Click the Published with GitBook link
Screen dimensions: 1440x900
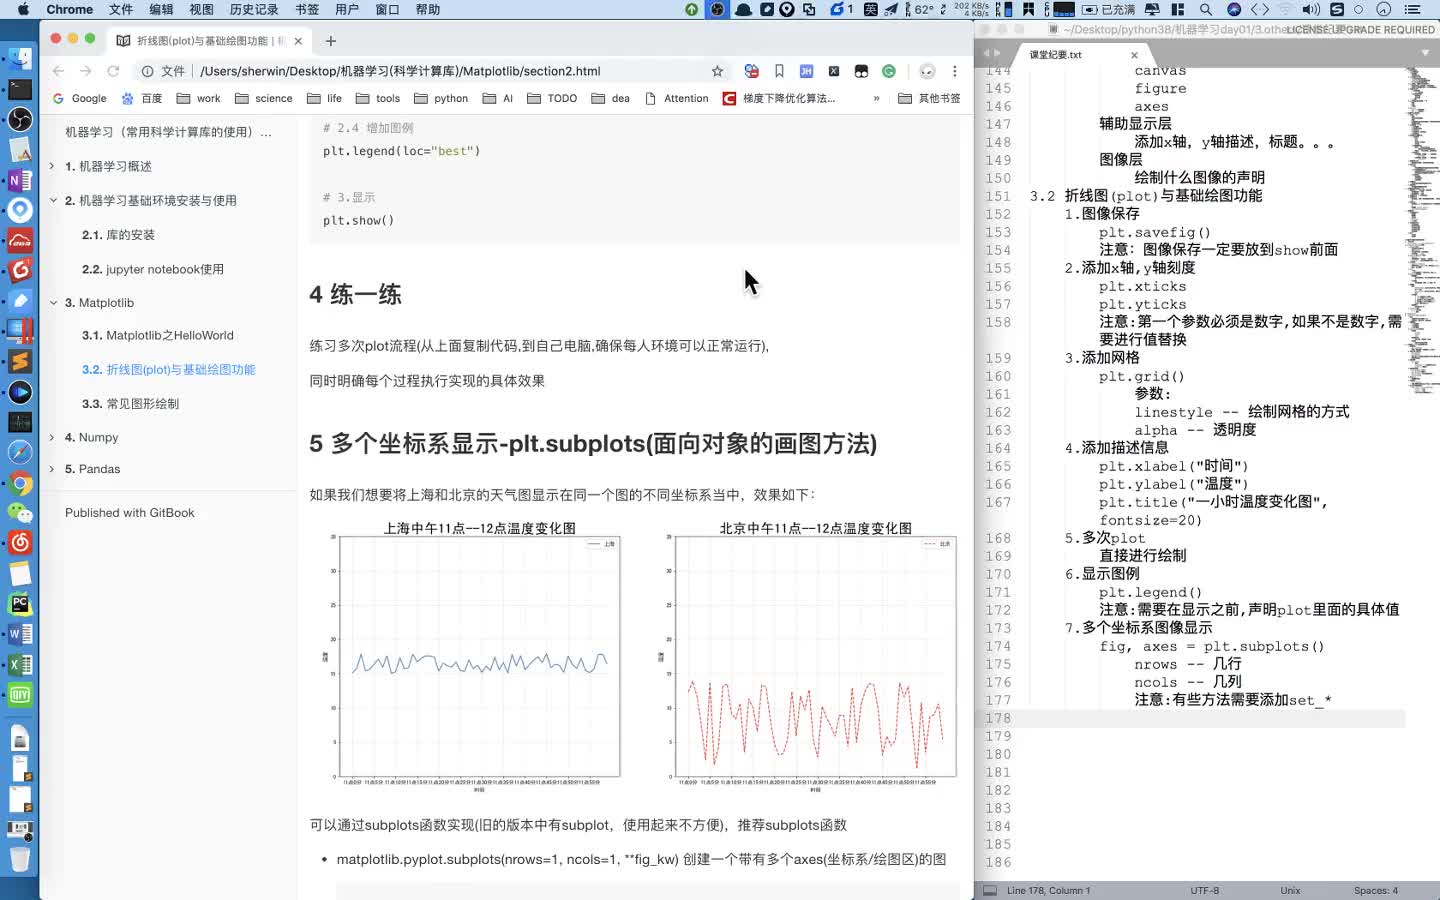[130, 512]
